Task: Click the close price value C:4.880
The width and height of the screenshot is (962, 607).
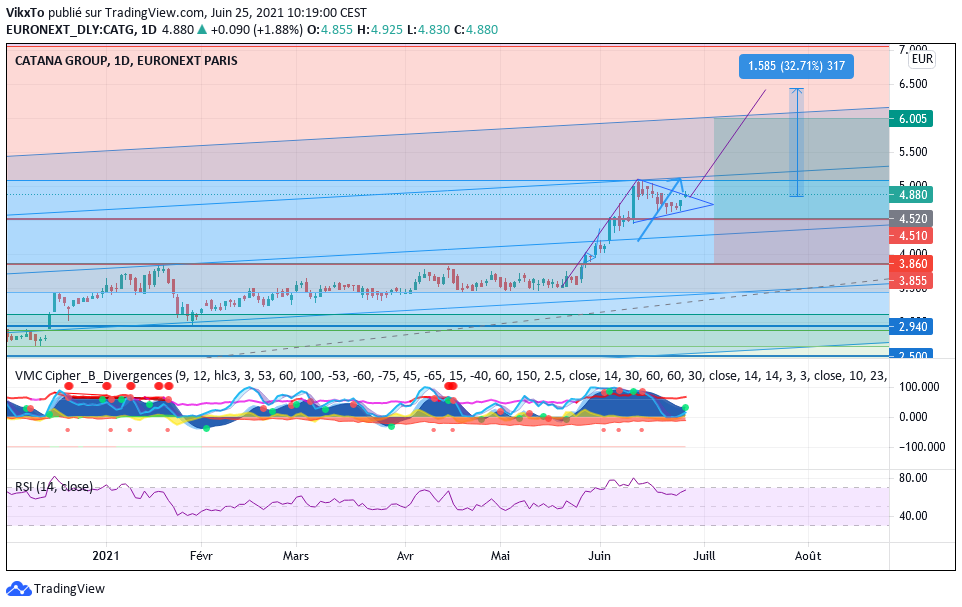Action: point(476,29)
